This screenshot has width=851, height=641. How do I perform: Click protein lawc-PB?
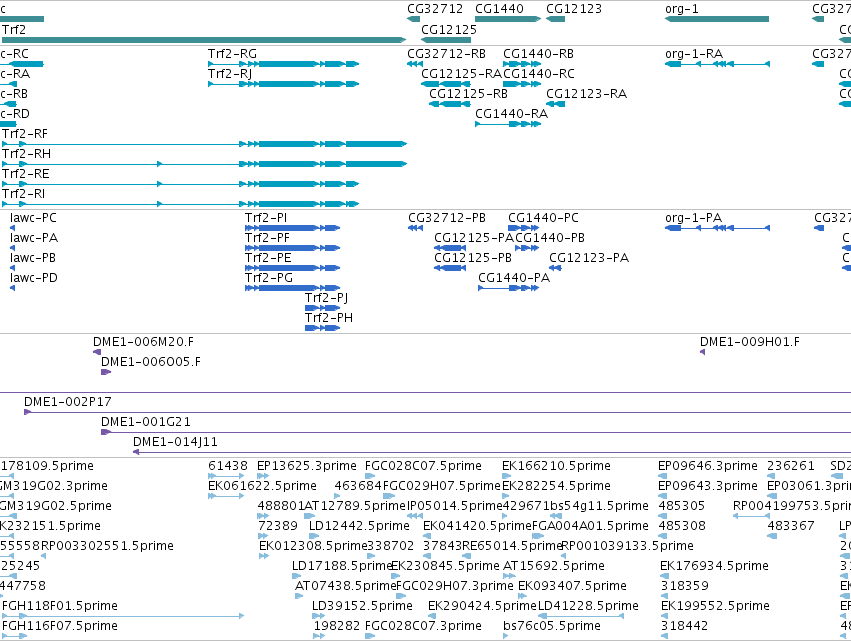(12, 268)
